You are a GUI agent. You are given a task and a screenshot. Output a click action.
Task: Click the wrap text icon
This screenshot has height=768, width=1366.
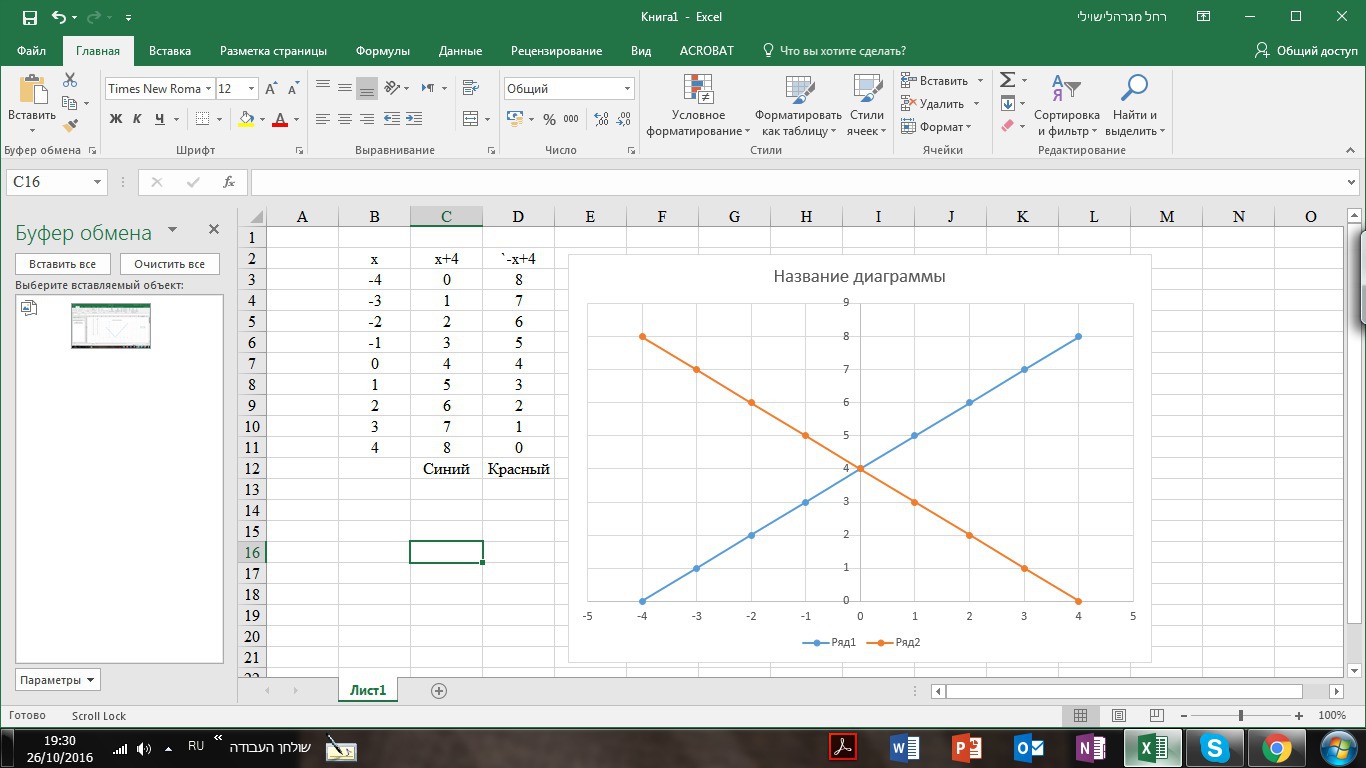point(471,88)
